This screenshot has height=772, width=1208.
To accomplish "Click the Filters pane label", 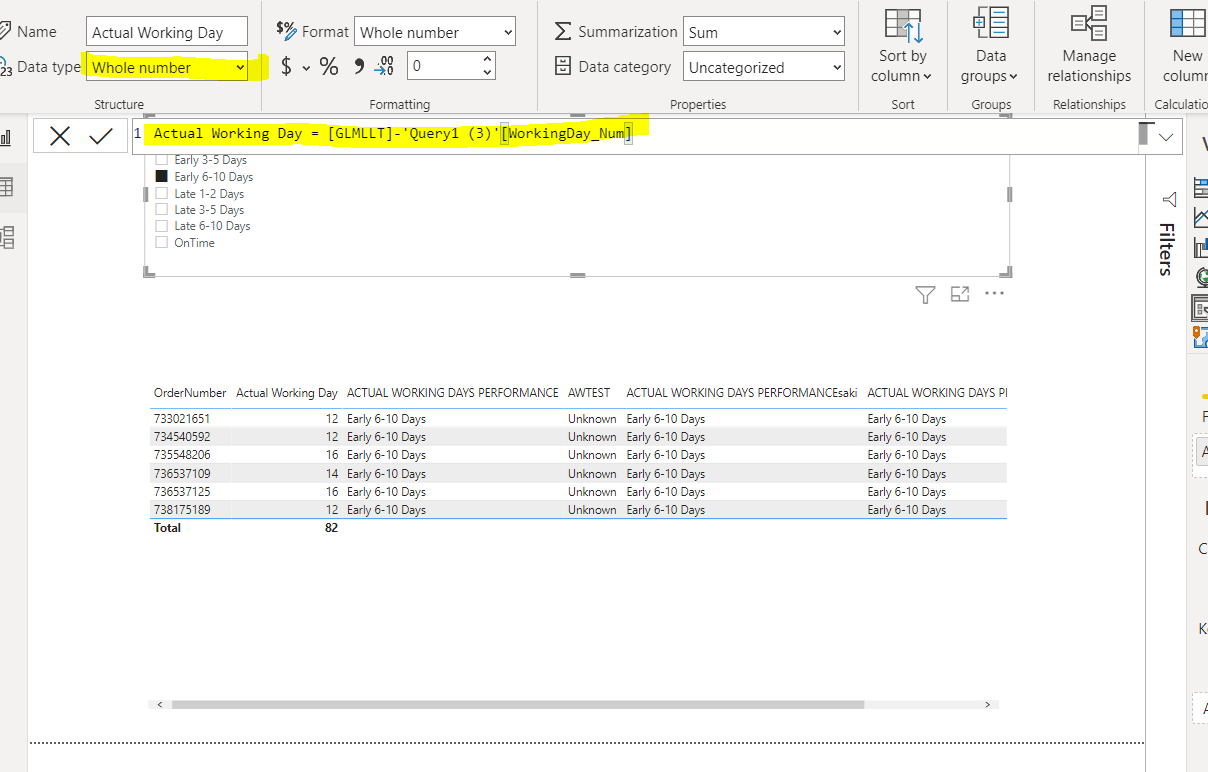I will (x=1166, y=249).
